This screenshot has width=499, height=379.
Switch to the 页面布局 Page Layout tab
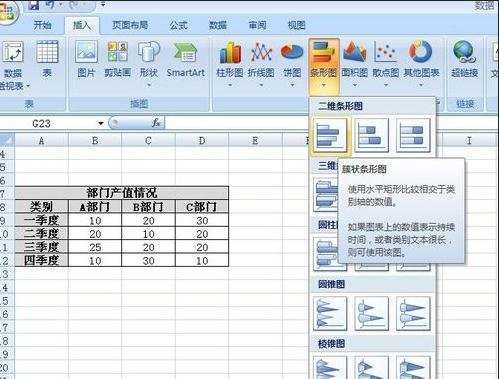(130, 25)
